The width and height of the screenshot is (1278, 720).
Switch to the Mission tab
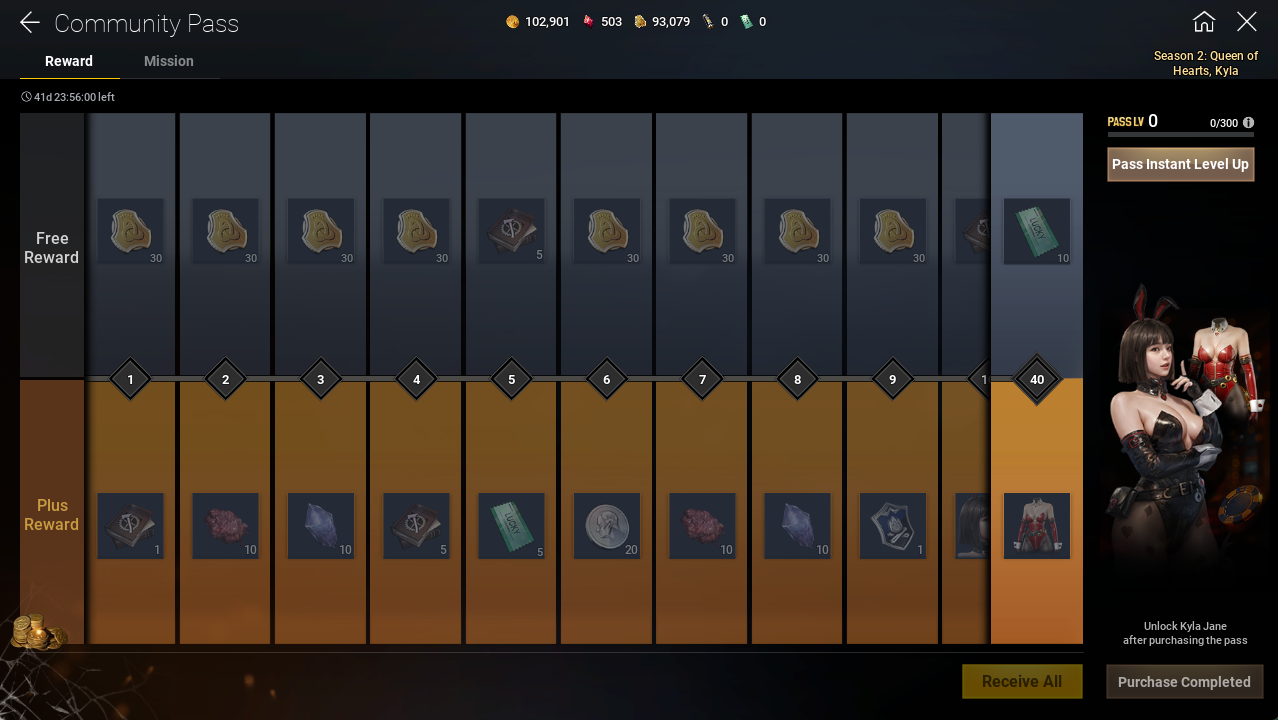pyautogui.click(x=169, y=61)
